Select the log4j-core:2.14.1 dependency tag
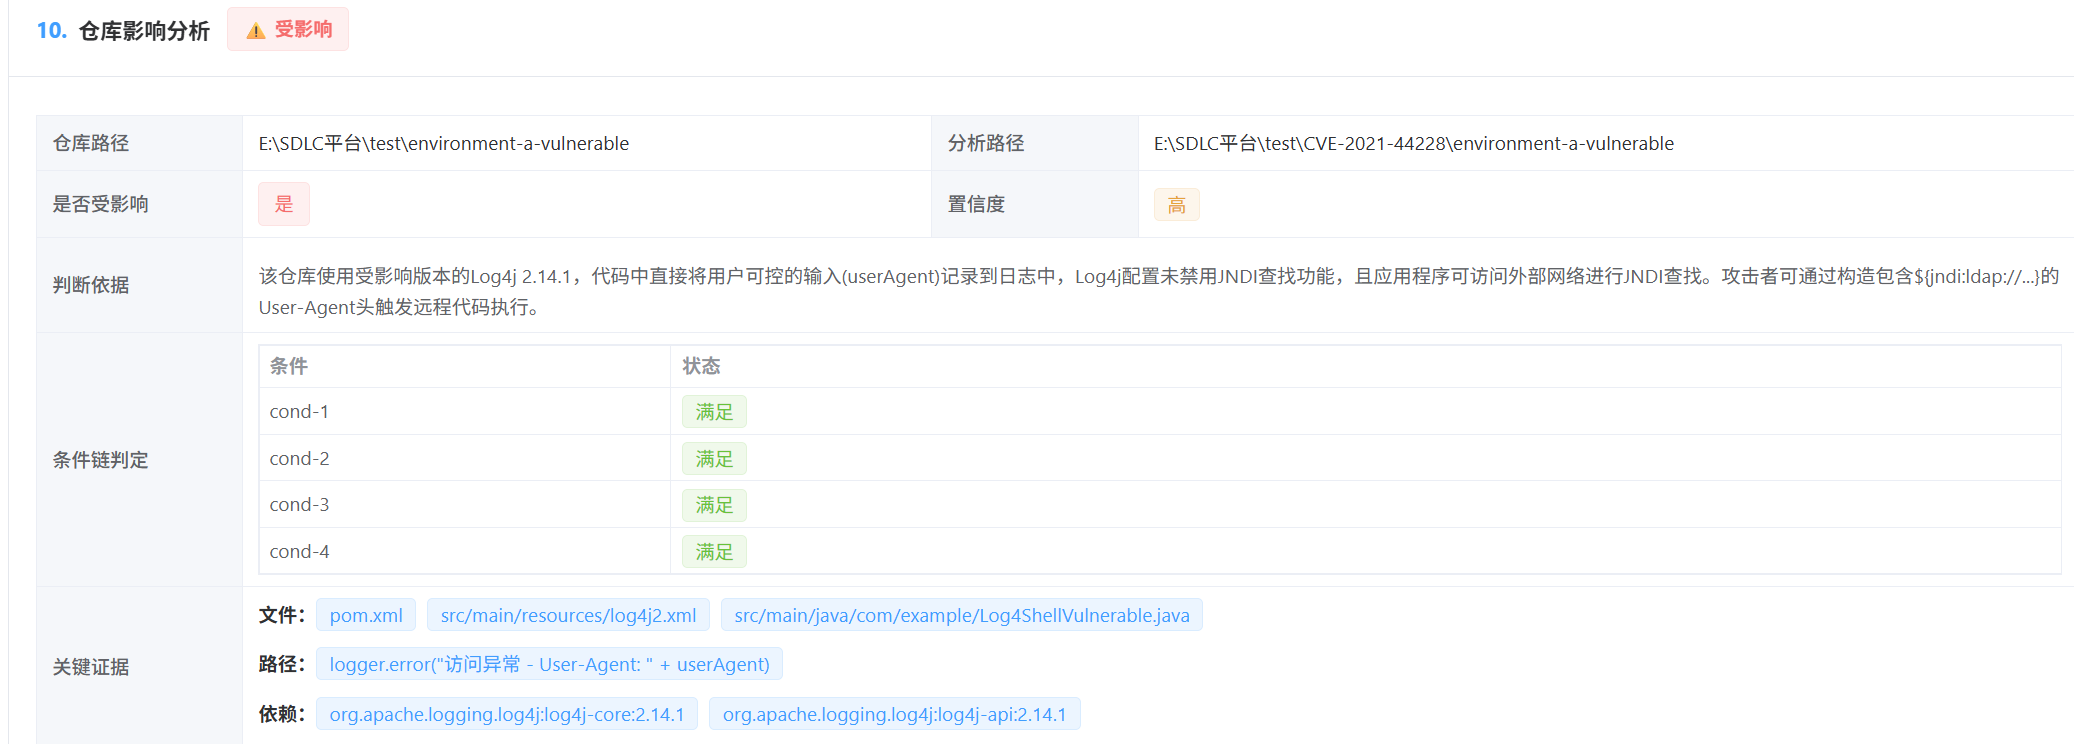Screen dimensions: 2074x744 (506, 715)
